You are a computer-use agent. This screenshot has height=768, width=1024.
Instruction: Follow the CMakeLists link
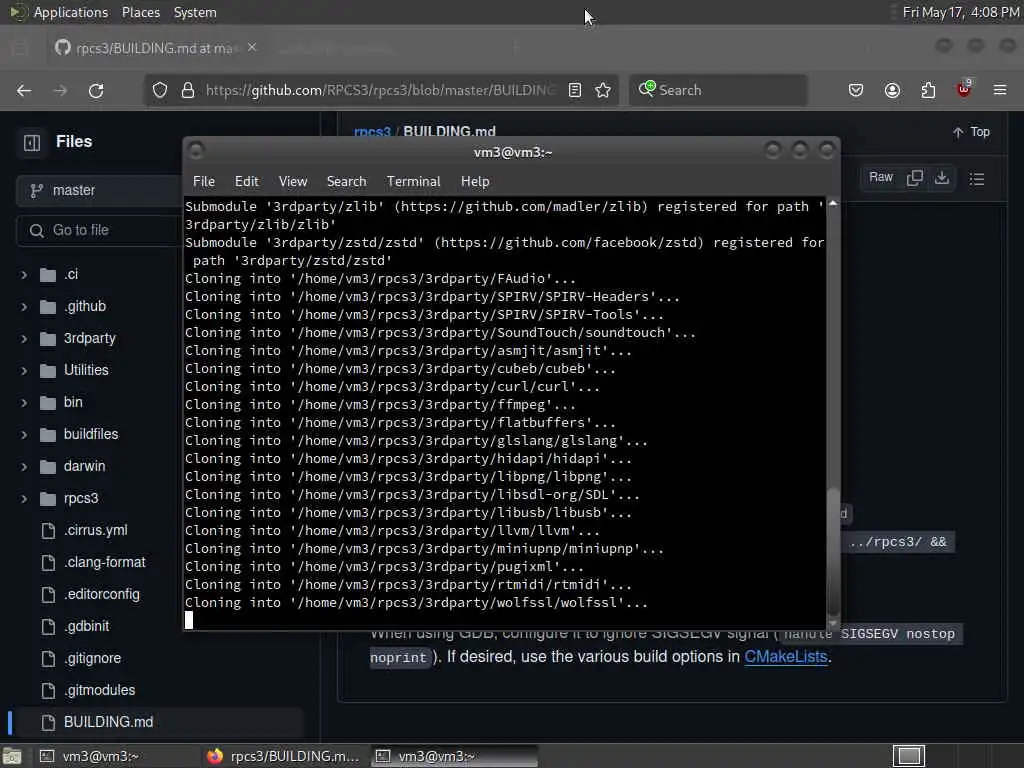click(x=786, y=656)
